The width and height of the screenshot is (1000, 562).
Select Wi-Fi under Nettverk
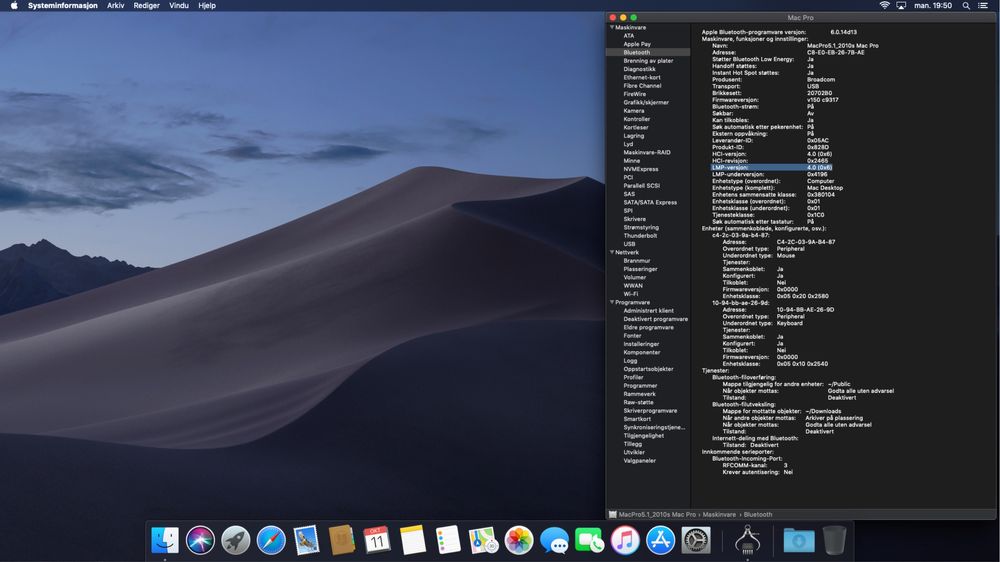[631, 294]
